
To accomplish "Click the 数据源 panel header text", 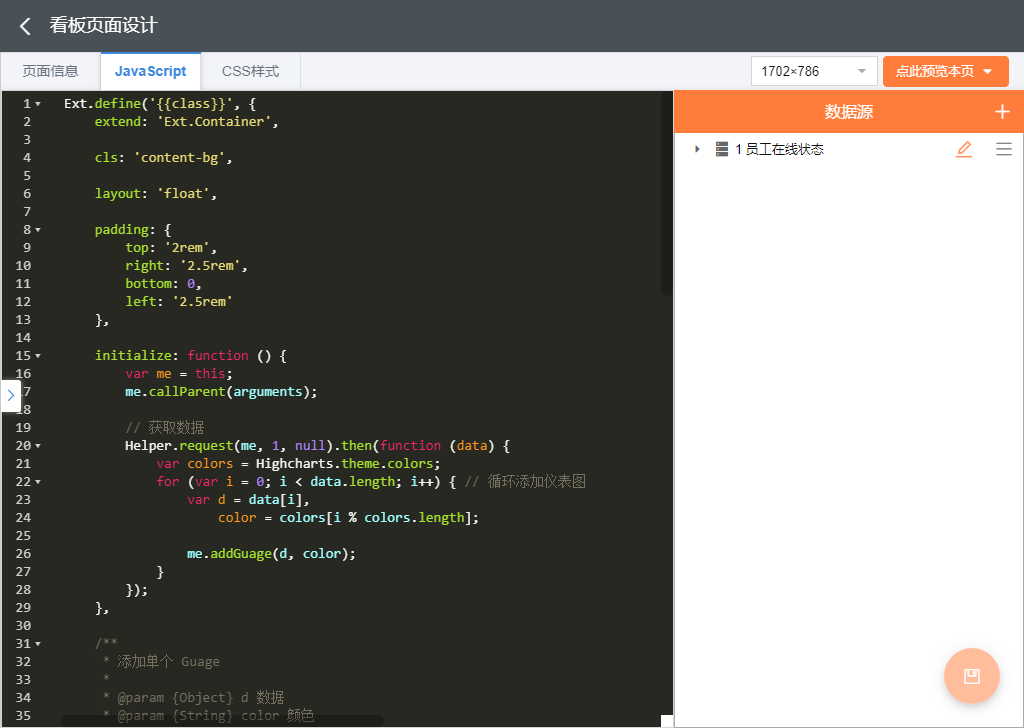I will click(x=848, y=112).
